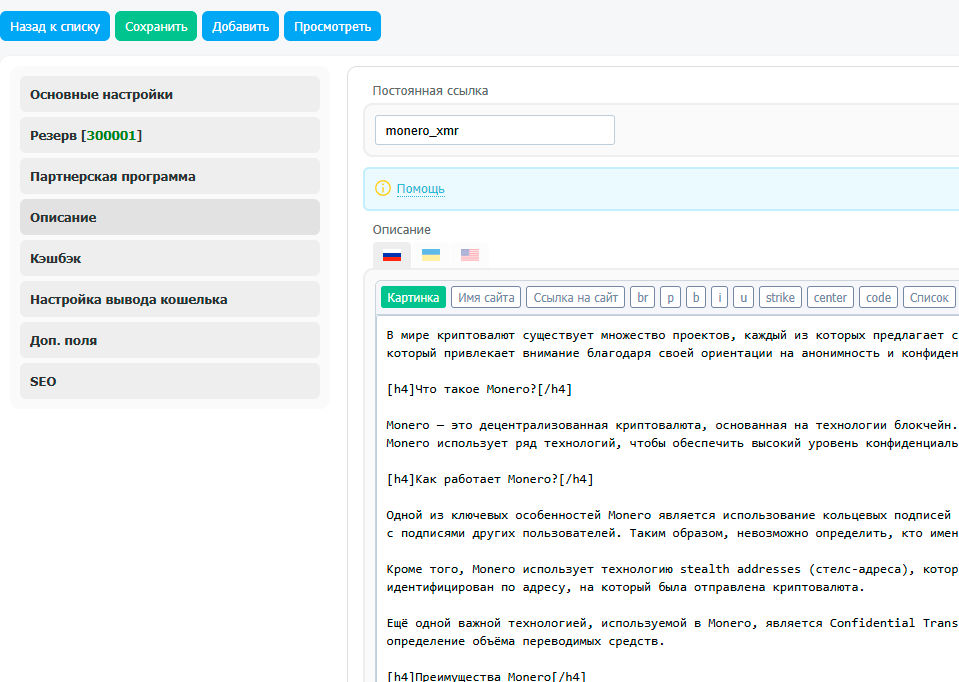959x682 pixels.
Task: Insert paragraph tag with p button
Action: 670,297
